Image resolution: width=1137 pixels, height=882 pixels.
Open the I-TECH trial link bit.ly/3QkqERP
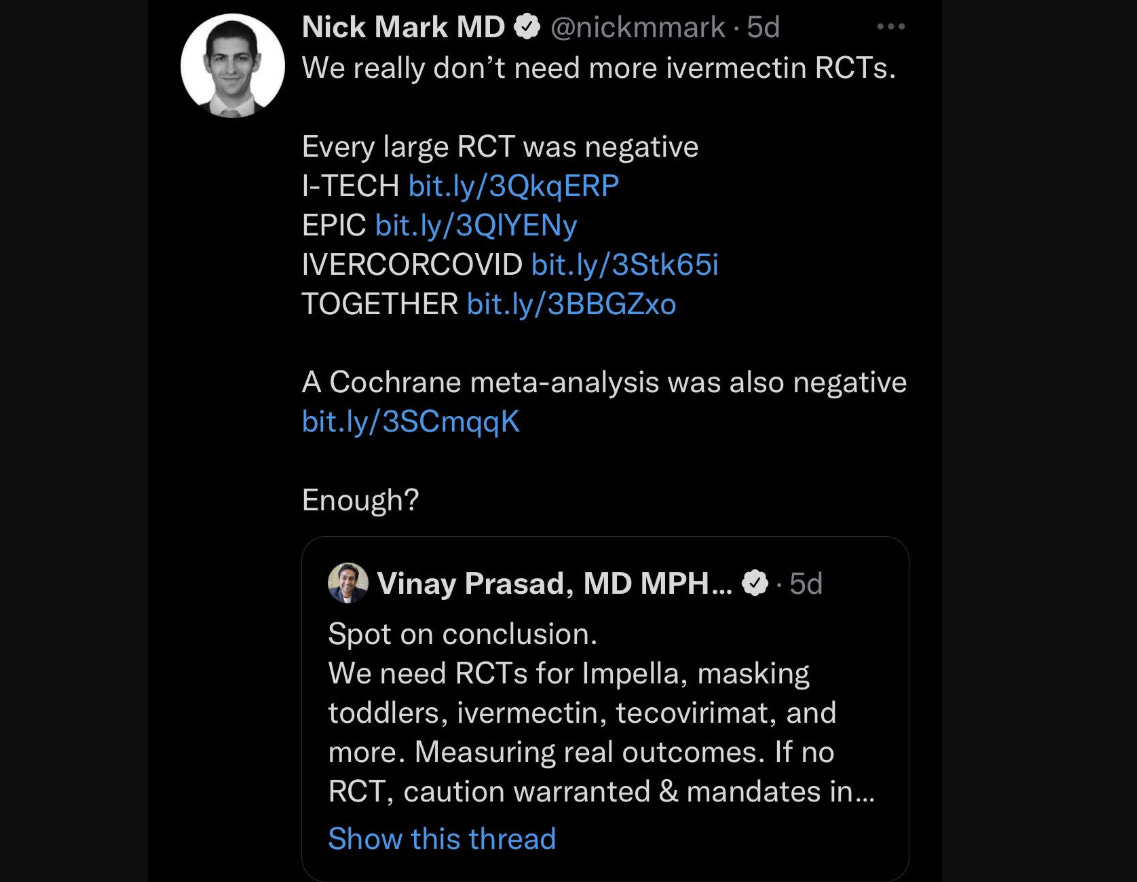(513, 186)
